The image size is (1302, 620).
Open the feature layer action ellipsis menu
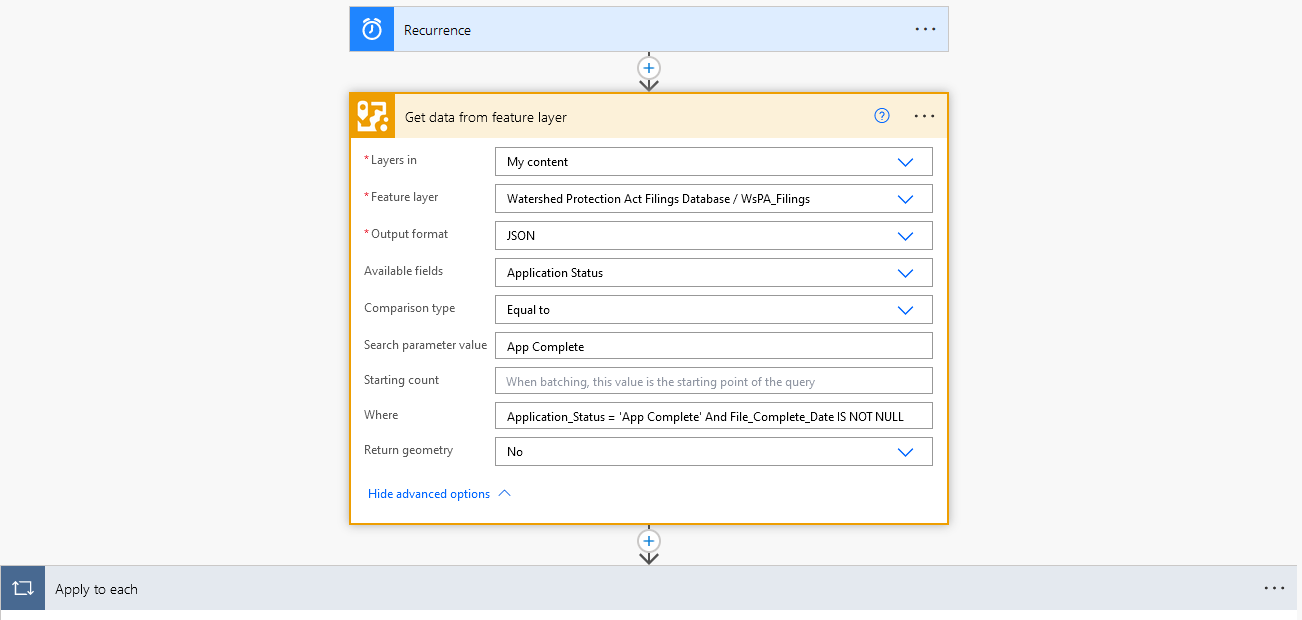point(925,116)
